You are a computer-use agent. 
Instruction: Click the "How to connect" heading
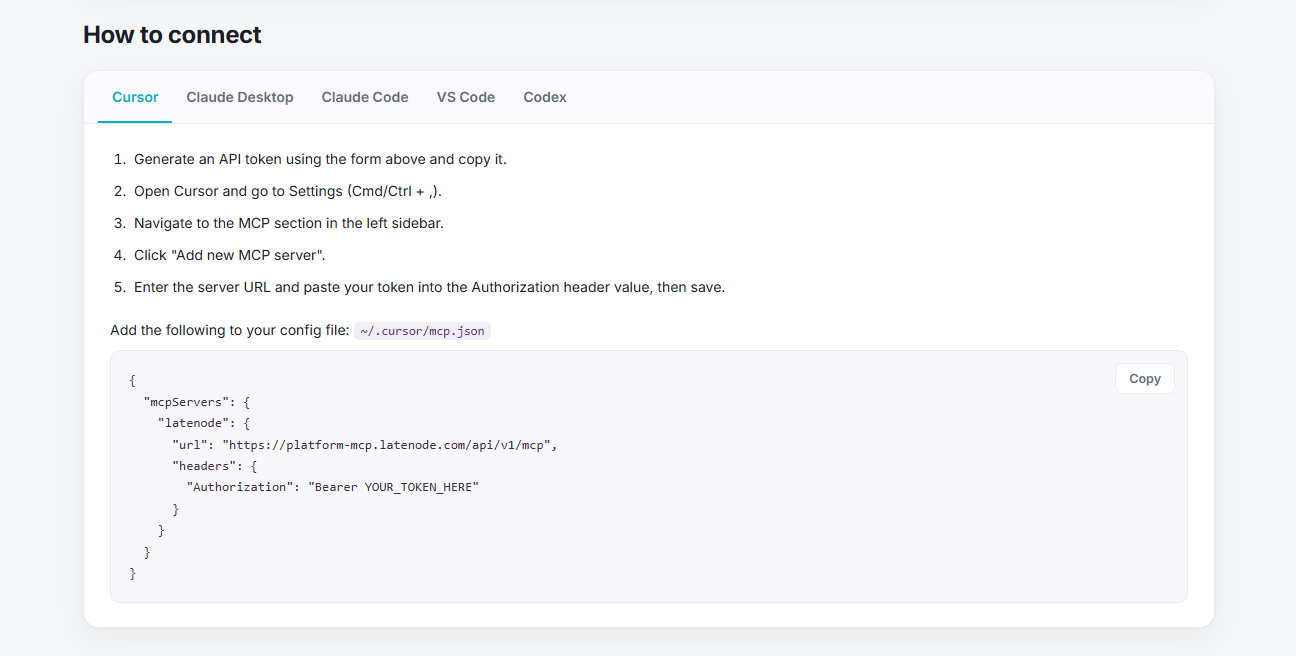click(172, 35)
